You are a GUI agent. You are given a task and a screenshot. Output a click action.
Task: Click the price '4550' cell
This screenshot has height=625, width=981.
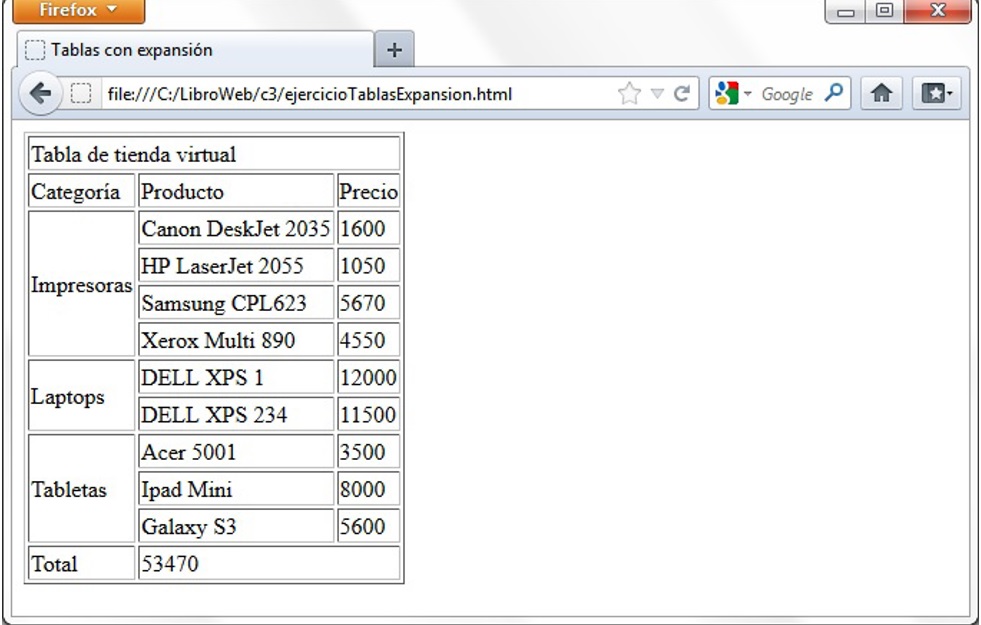pos(369,340)
